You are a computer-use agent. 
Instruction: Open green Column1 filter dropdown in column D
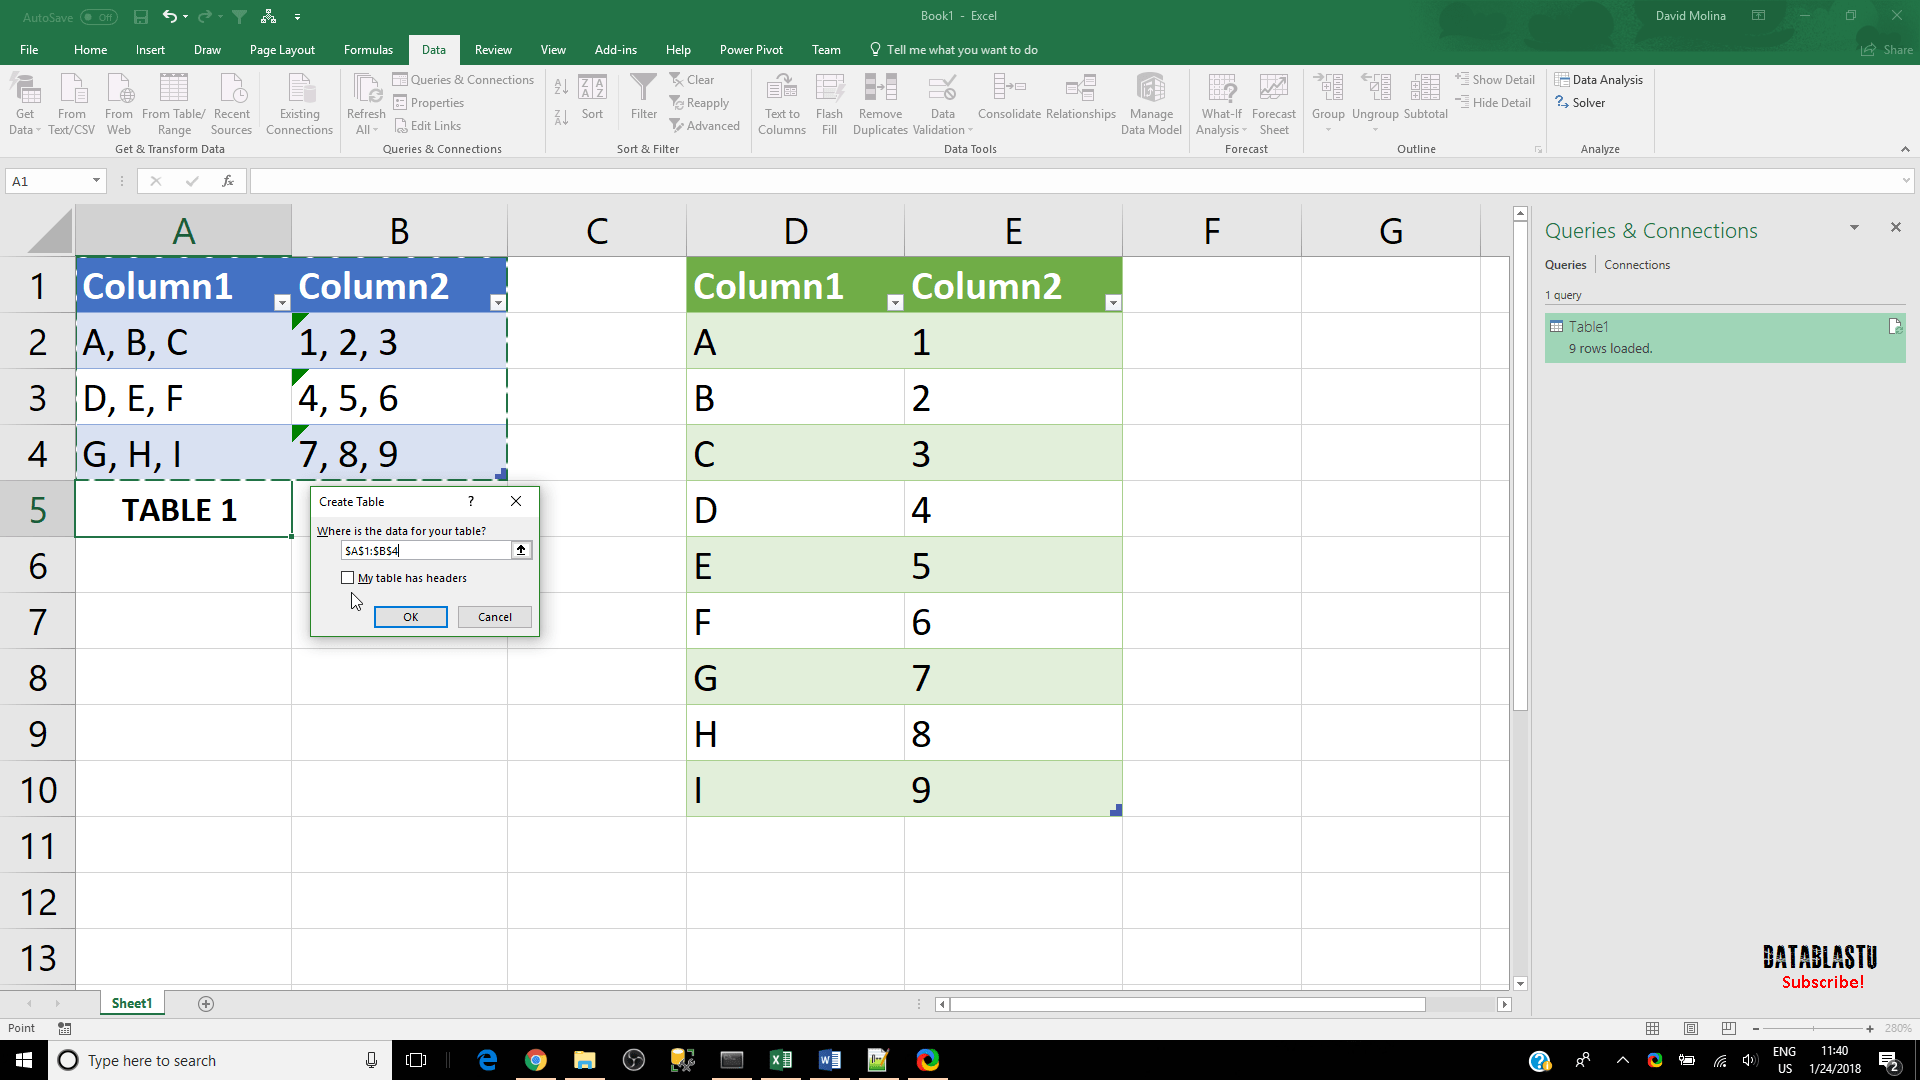[895, 302]
